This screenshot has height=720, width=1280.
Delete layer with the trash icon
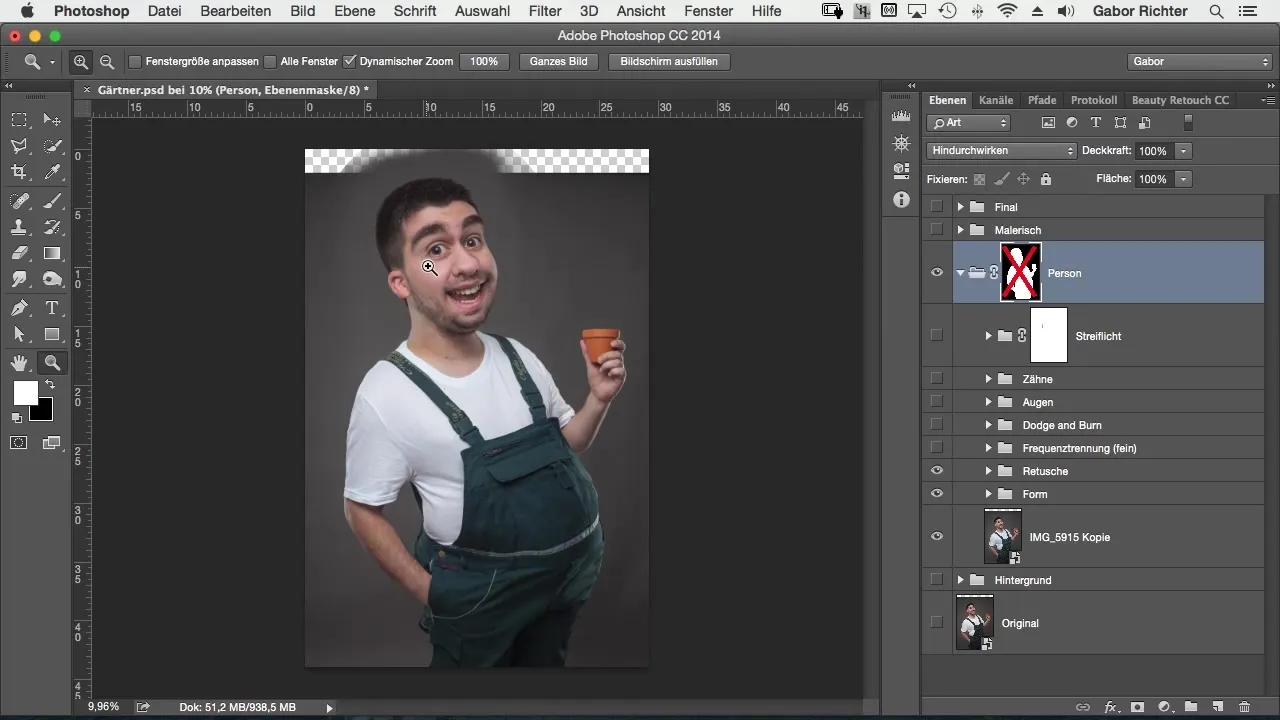1245,706
